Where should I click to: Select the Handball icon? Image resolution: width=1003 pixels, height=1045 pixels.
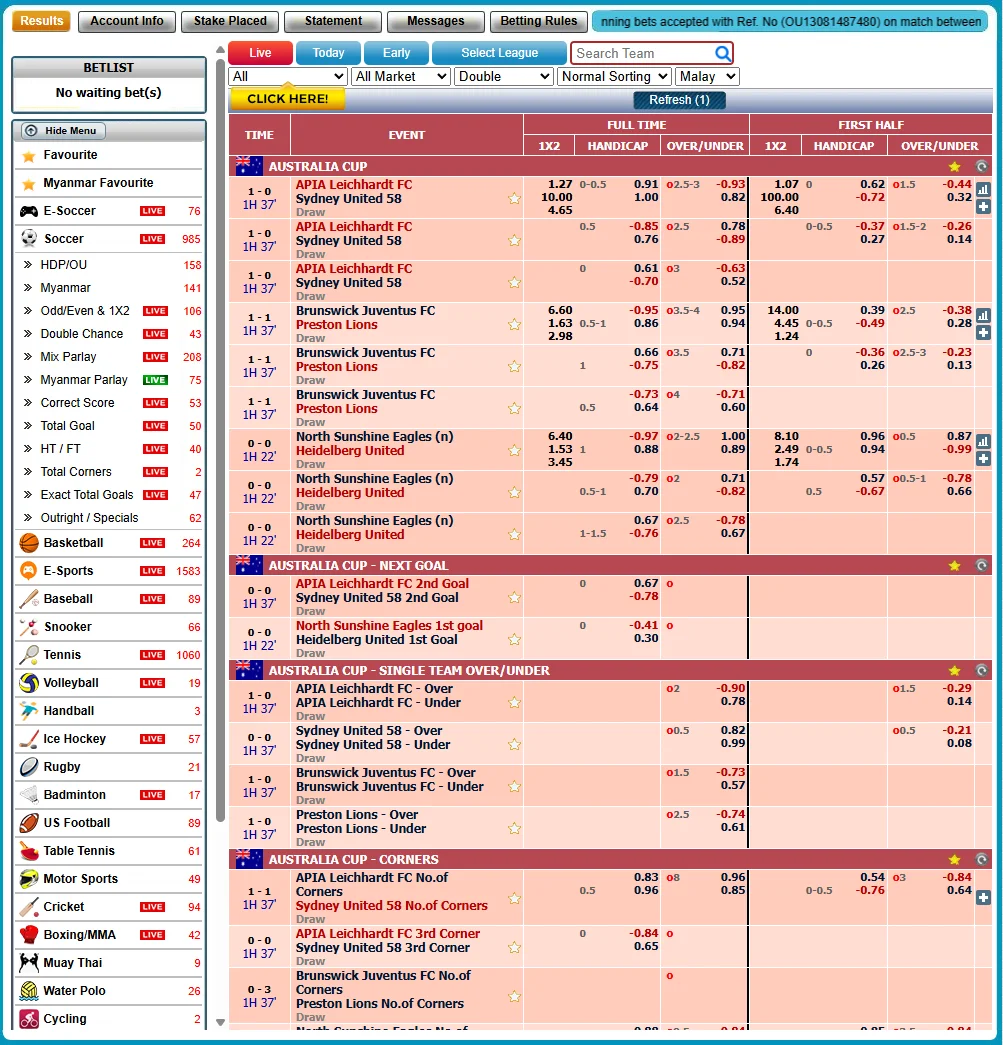pyautogui.click(x=29, y=711)
